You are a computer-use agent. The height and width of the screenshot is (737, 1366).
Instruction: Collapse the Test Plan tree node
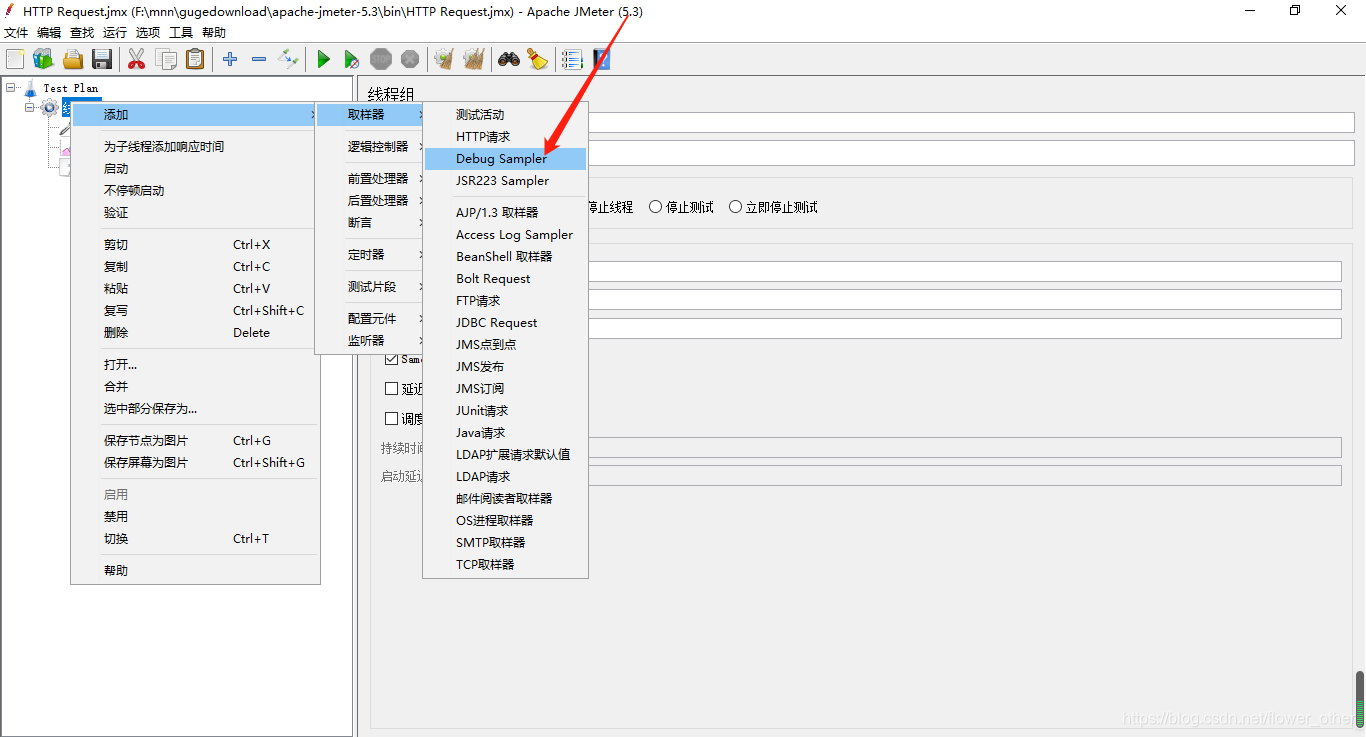pyautogui.click(x=11, y=88)
